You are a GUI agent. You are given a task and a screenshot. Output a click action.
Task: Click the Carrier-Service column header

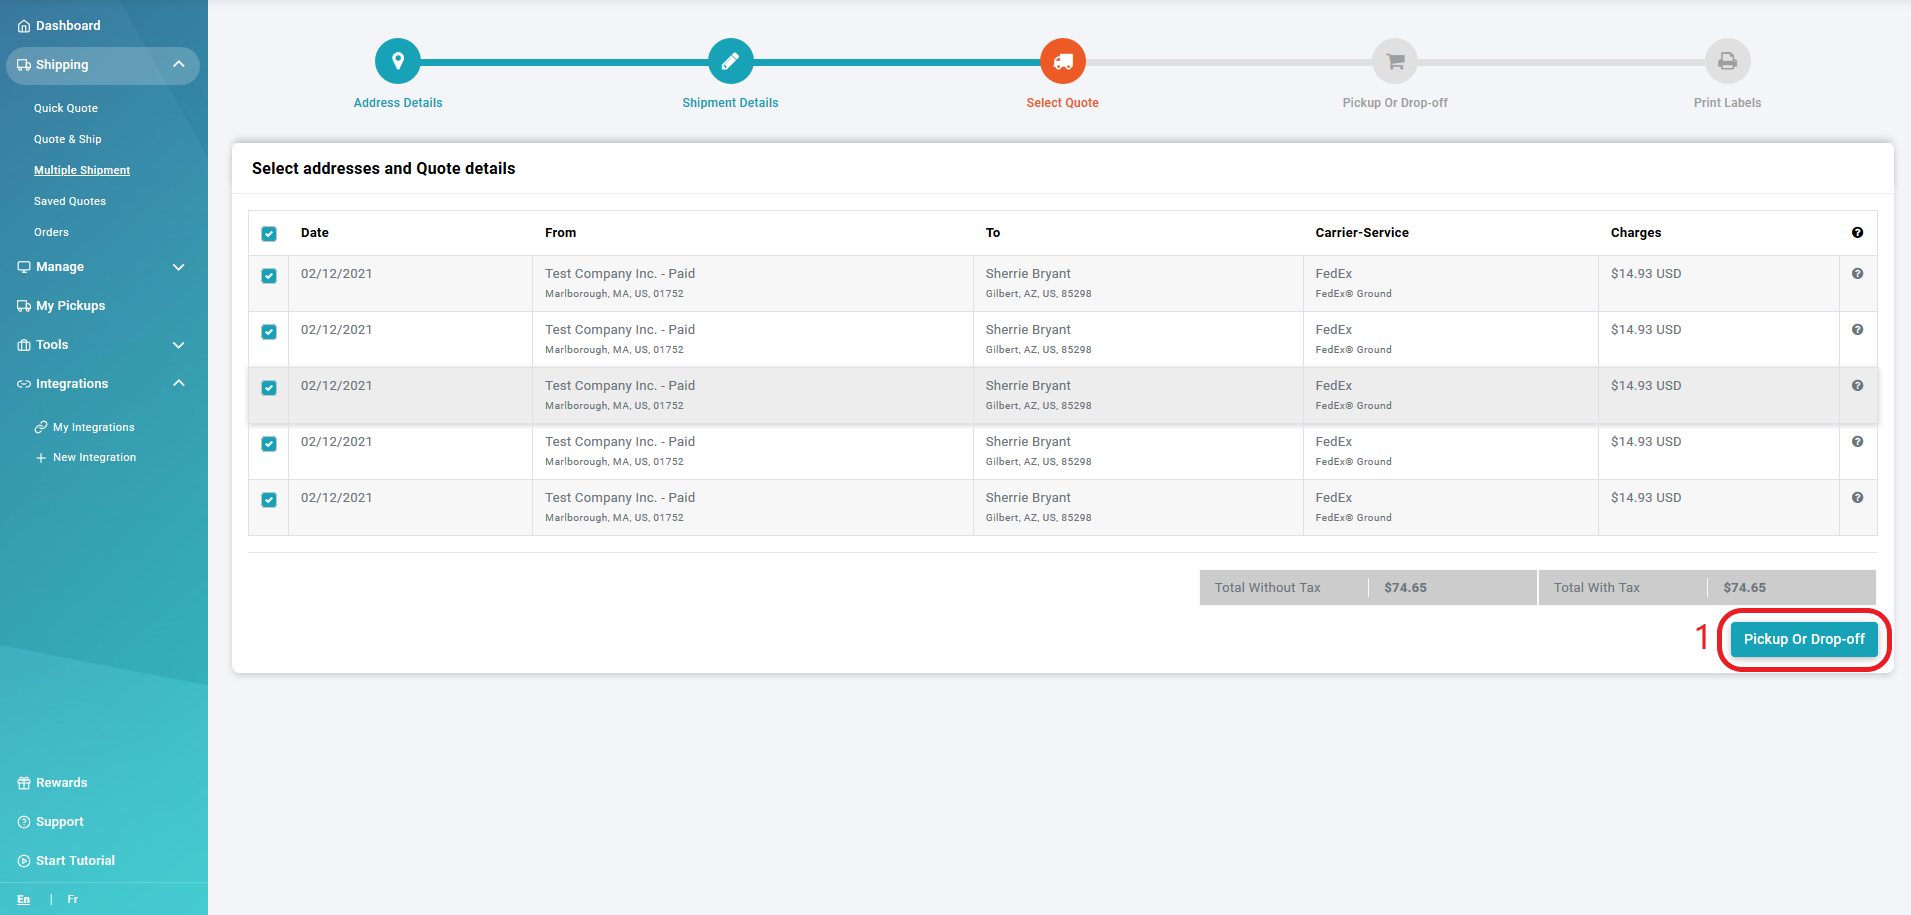(1362, 233)
